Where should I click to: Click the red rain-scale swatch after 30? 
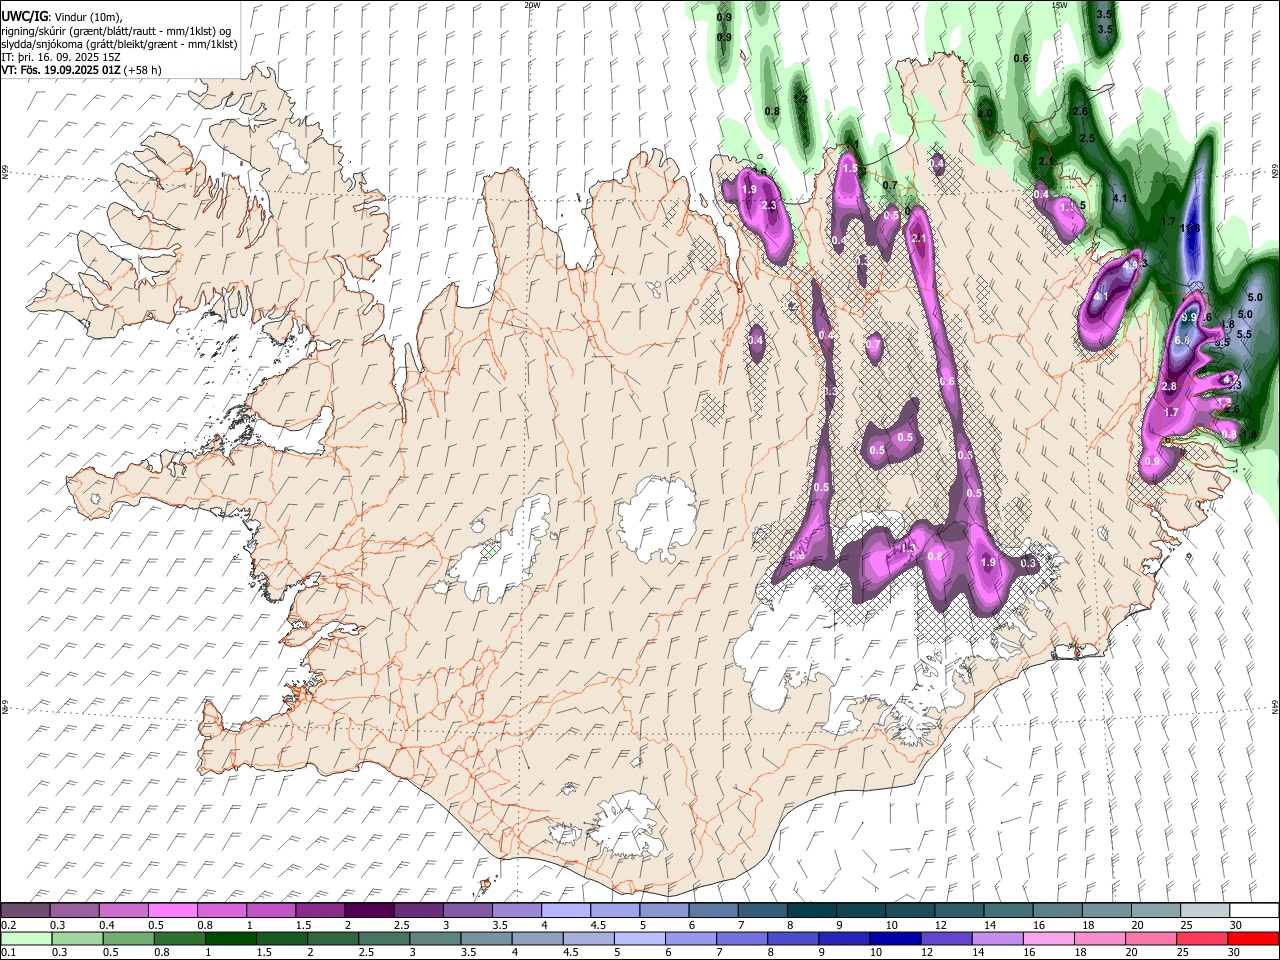pyautogui.click(x=1253, y=939)
